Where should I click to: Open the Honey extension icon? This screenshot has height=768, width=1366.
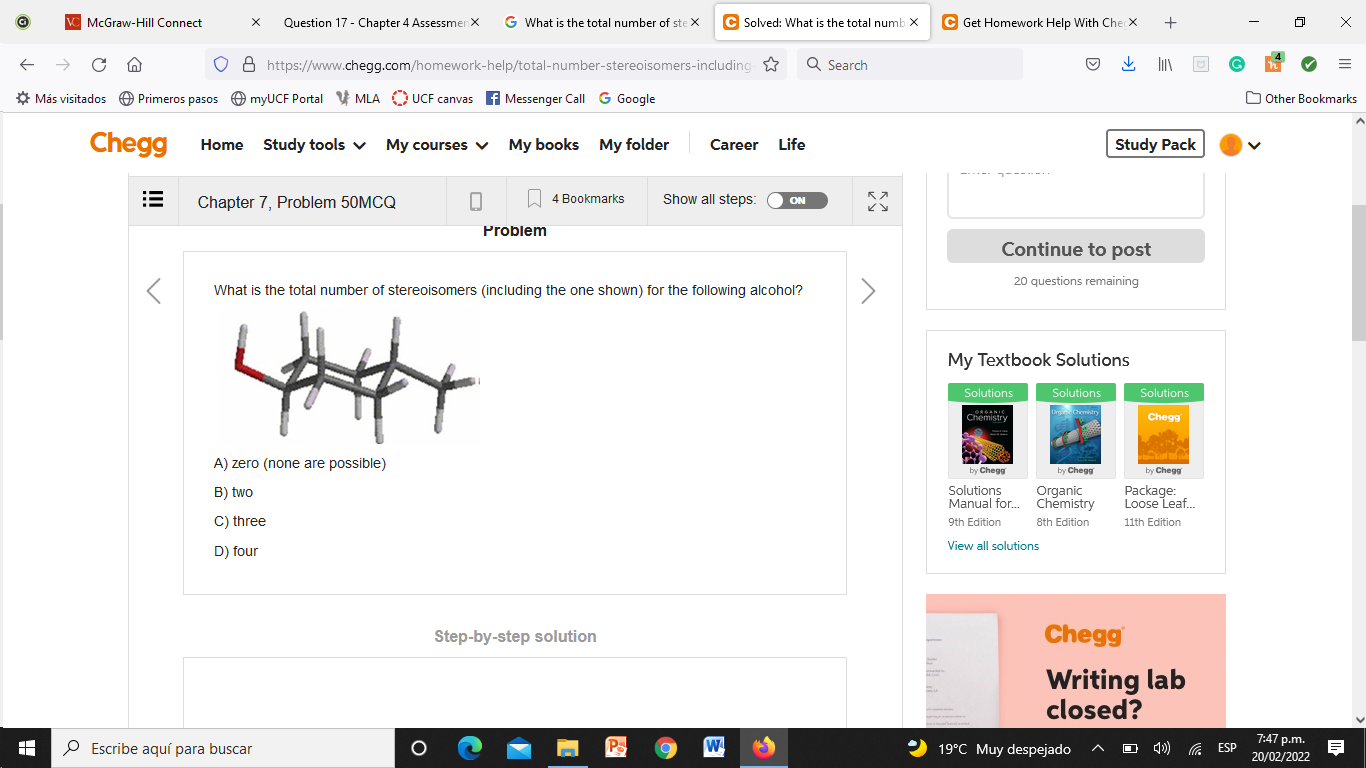[1273, 63]
